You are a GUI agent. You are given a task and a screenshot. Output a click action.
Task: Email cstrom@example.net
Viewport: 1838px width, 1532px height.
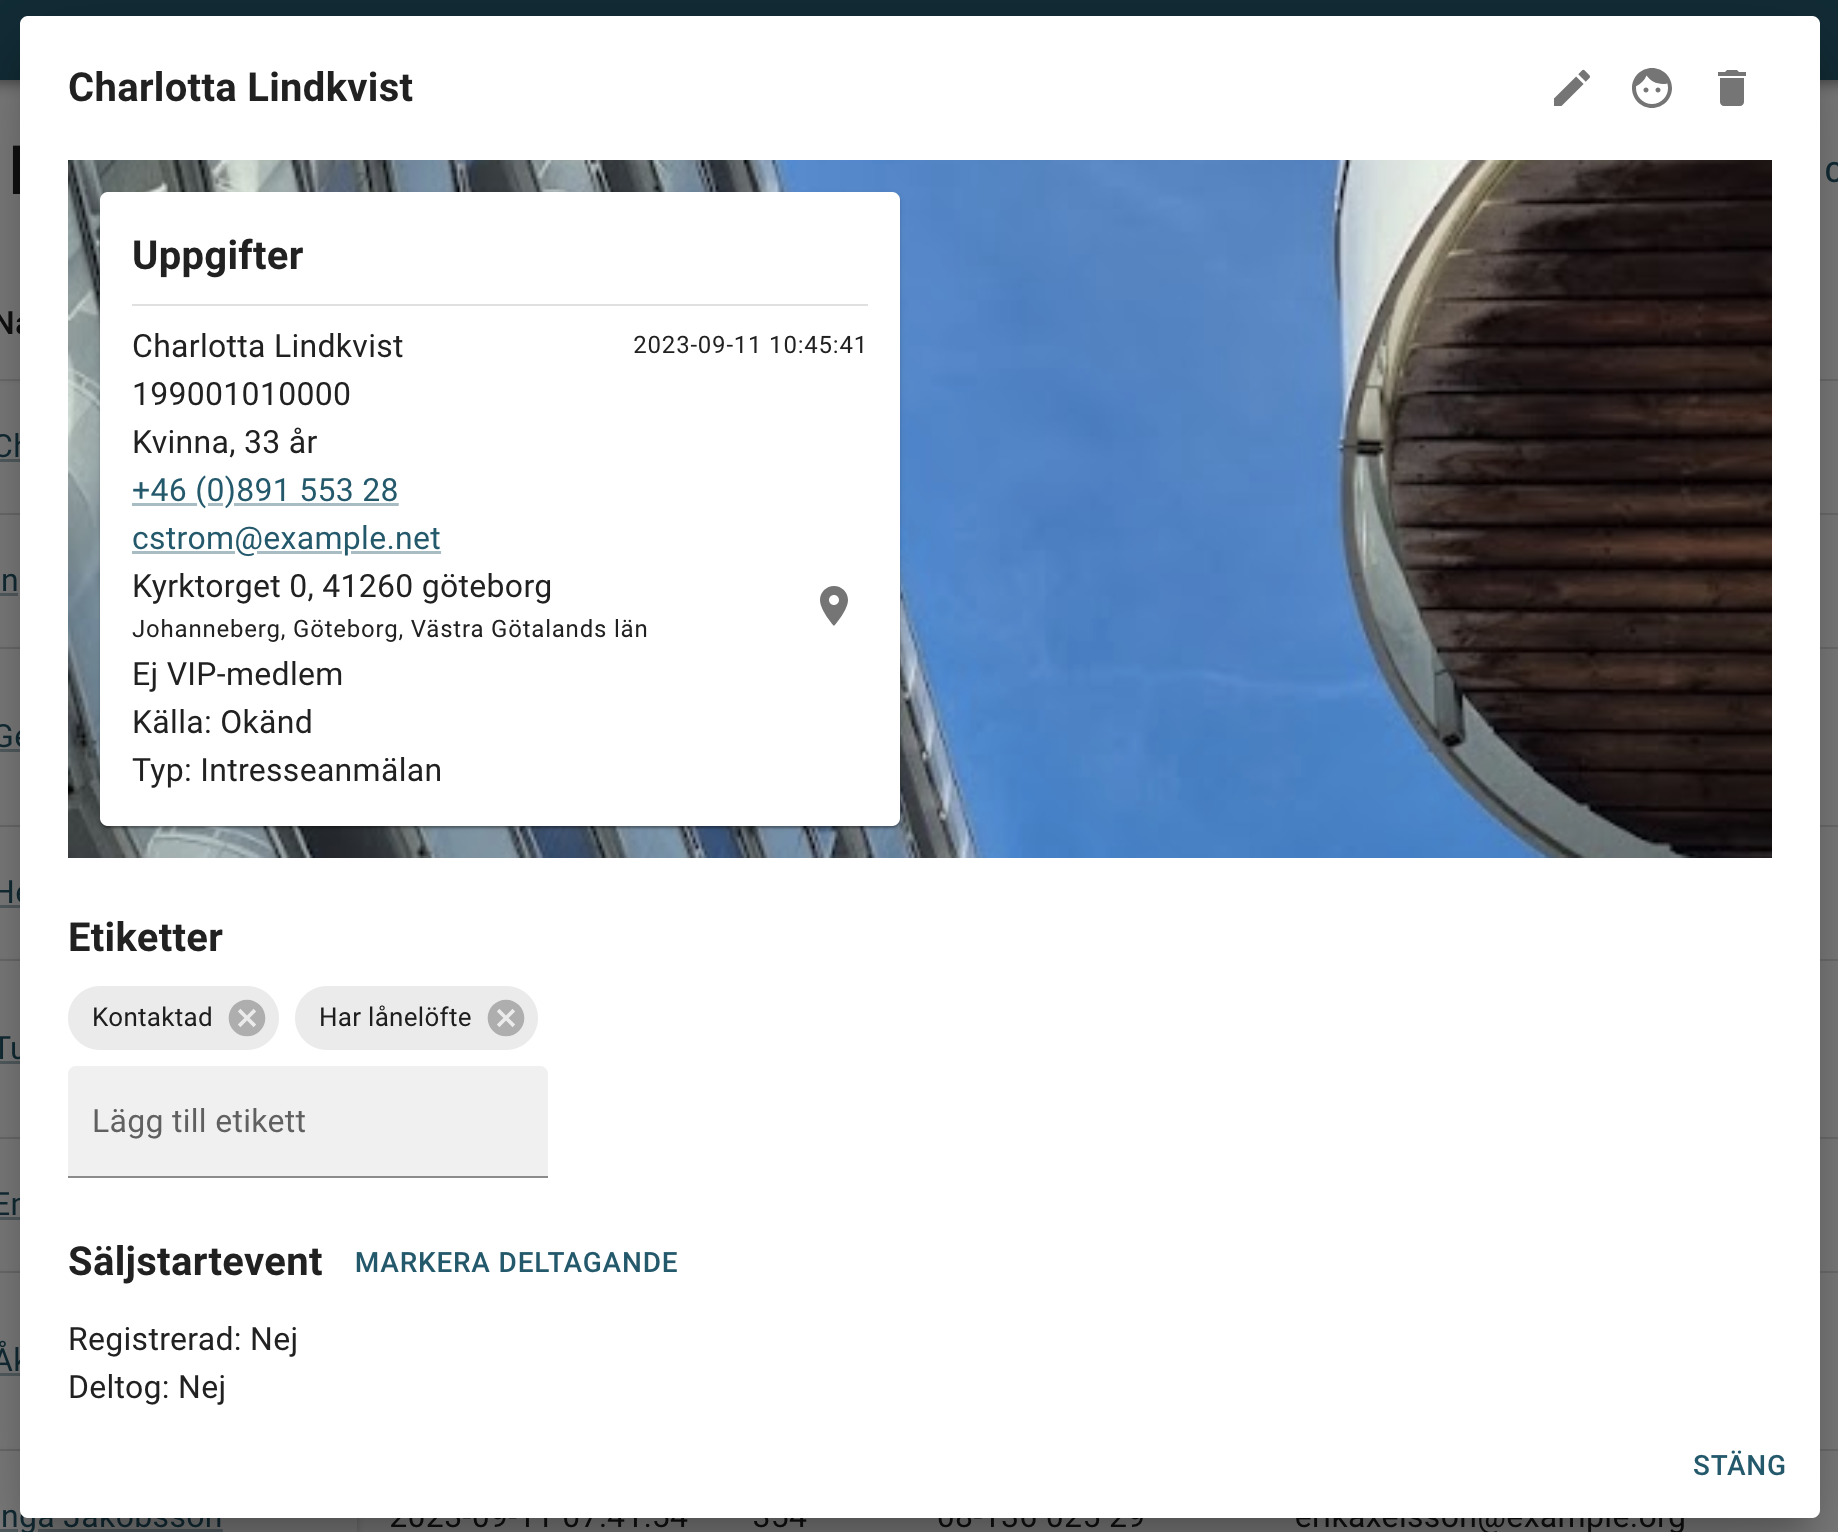tap(286, 538)
